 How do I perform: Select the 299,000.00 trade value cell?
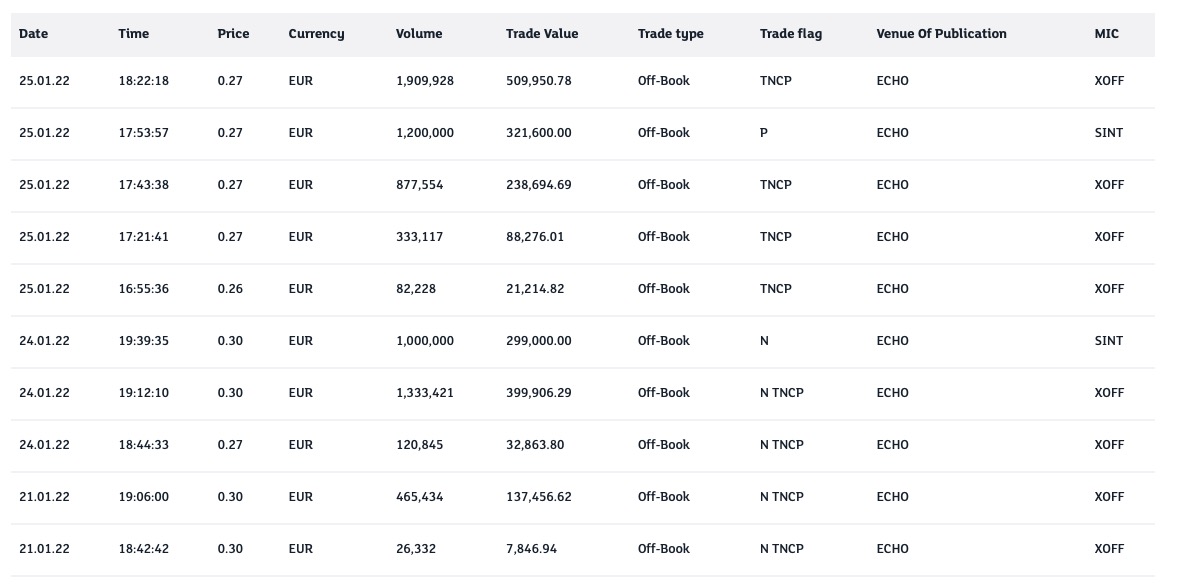(x=539, y=341)
